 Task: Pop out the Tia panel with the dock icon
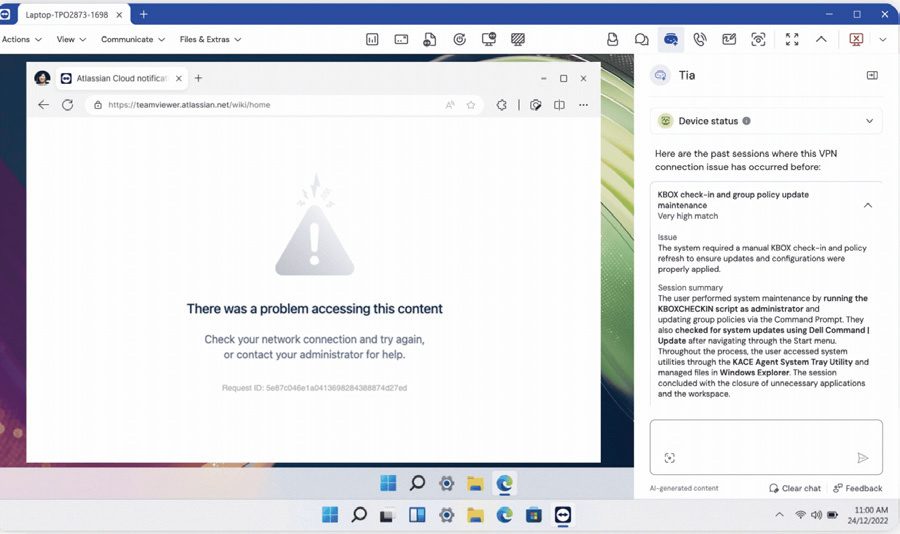(872, 75)
